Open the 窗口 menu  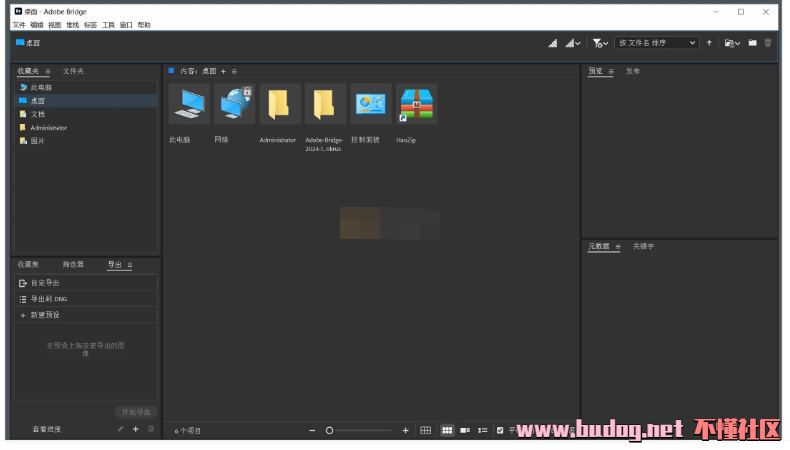(126, 25)
